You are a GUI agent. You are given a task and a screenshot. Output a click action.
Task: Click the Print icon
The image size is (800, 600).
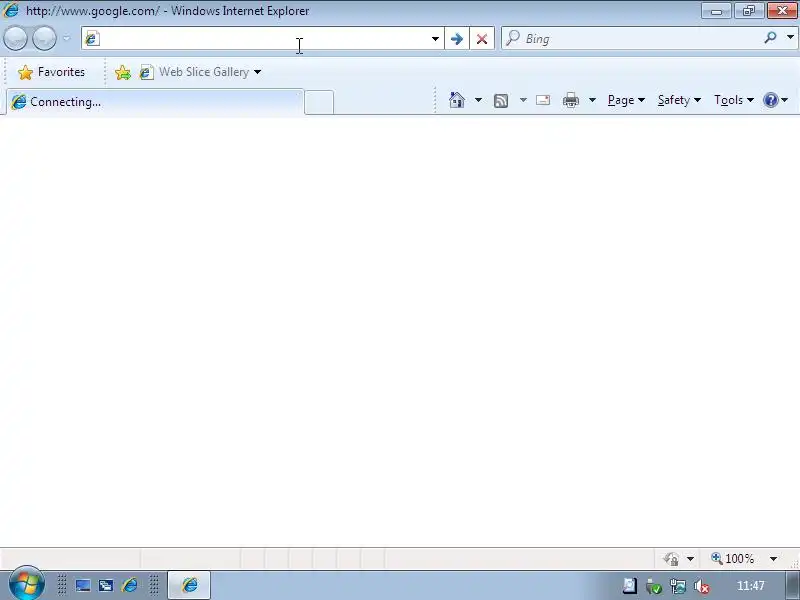[571, 101]
